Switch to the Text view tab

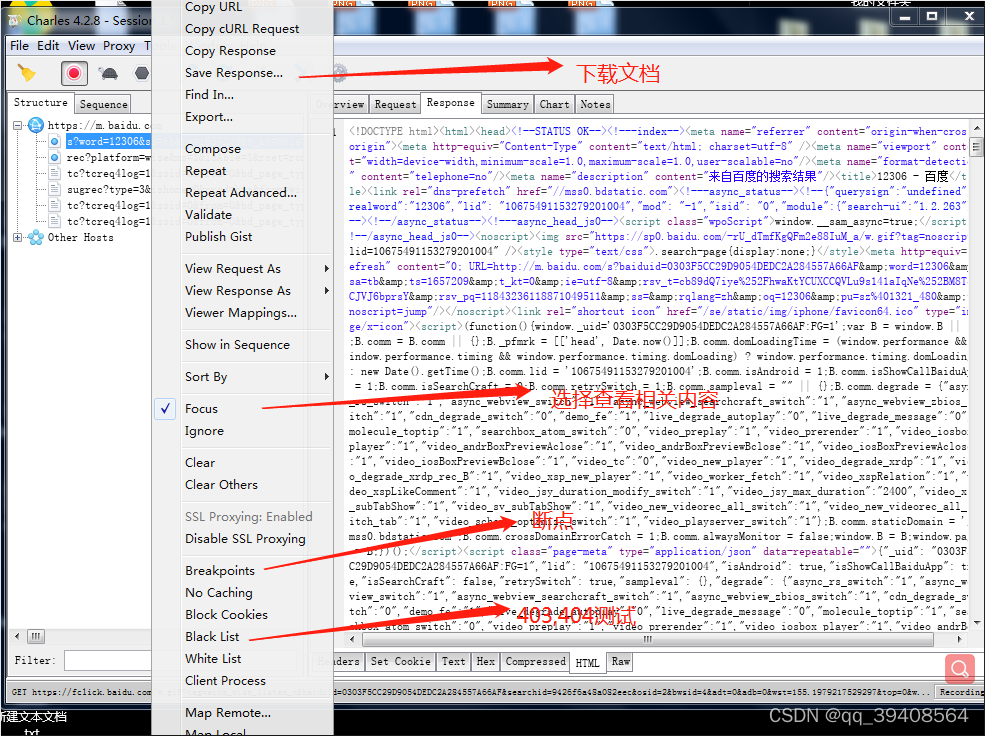[453, 661]
